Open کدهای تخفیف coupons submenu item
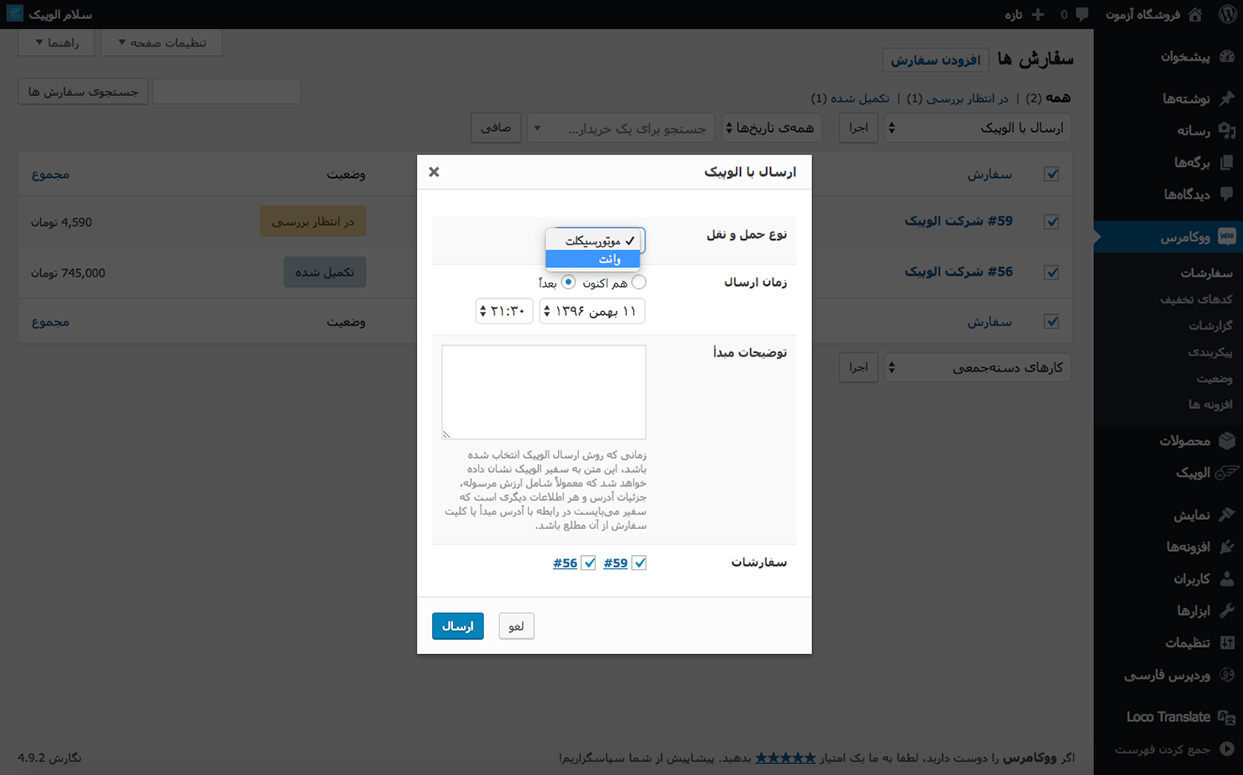The width and height of the screenshot is (1243, 775). pos(1196,299)
